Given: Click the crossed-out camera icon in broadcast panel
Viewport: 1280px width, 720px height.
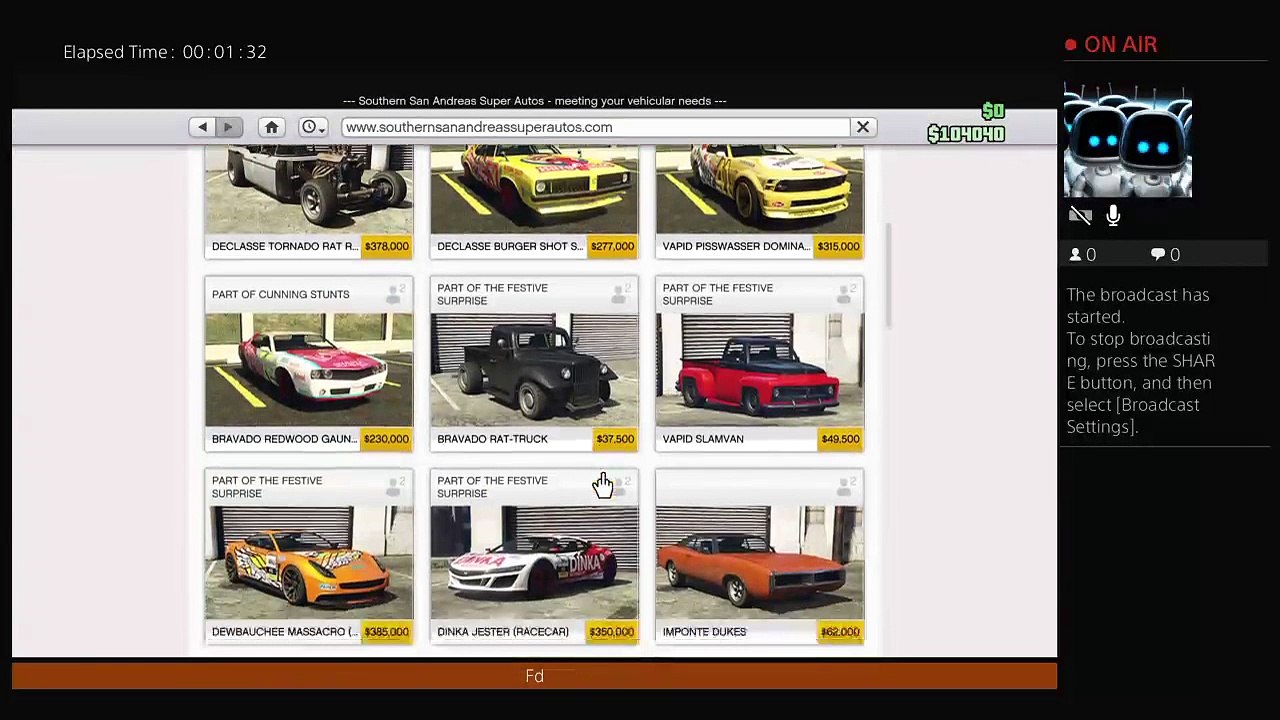Looking at the screenshot, I should (1080, 215).
